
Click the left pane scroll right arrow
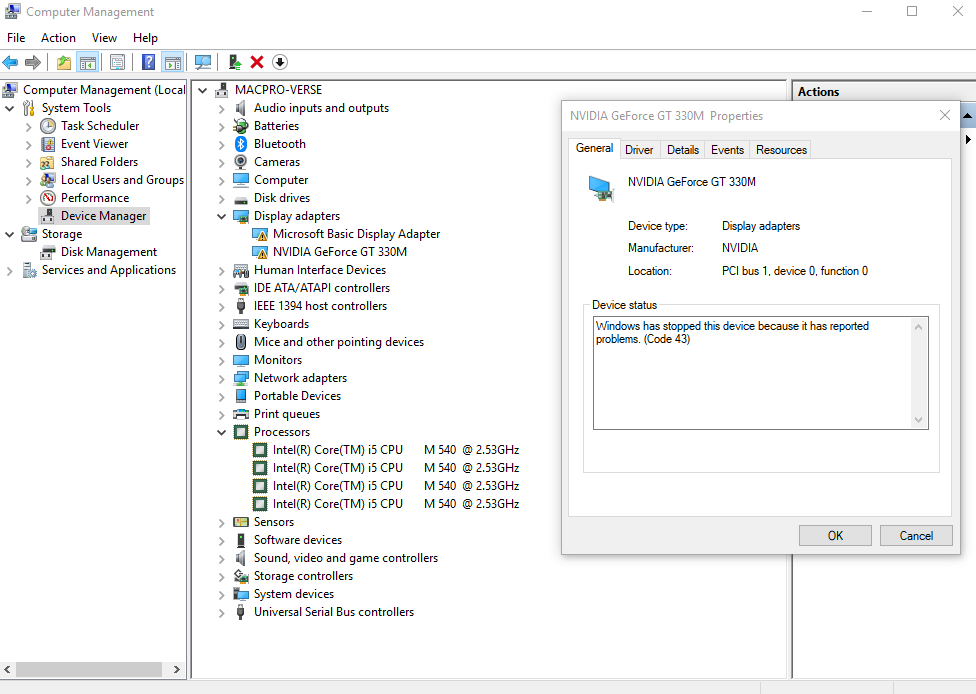177,670
